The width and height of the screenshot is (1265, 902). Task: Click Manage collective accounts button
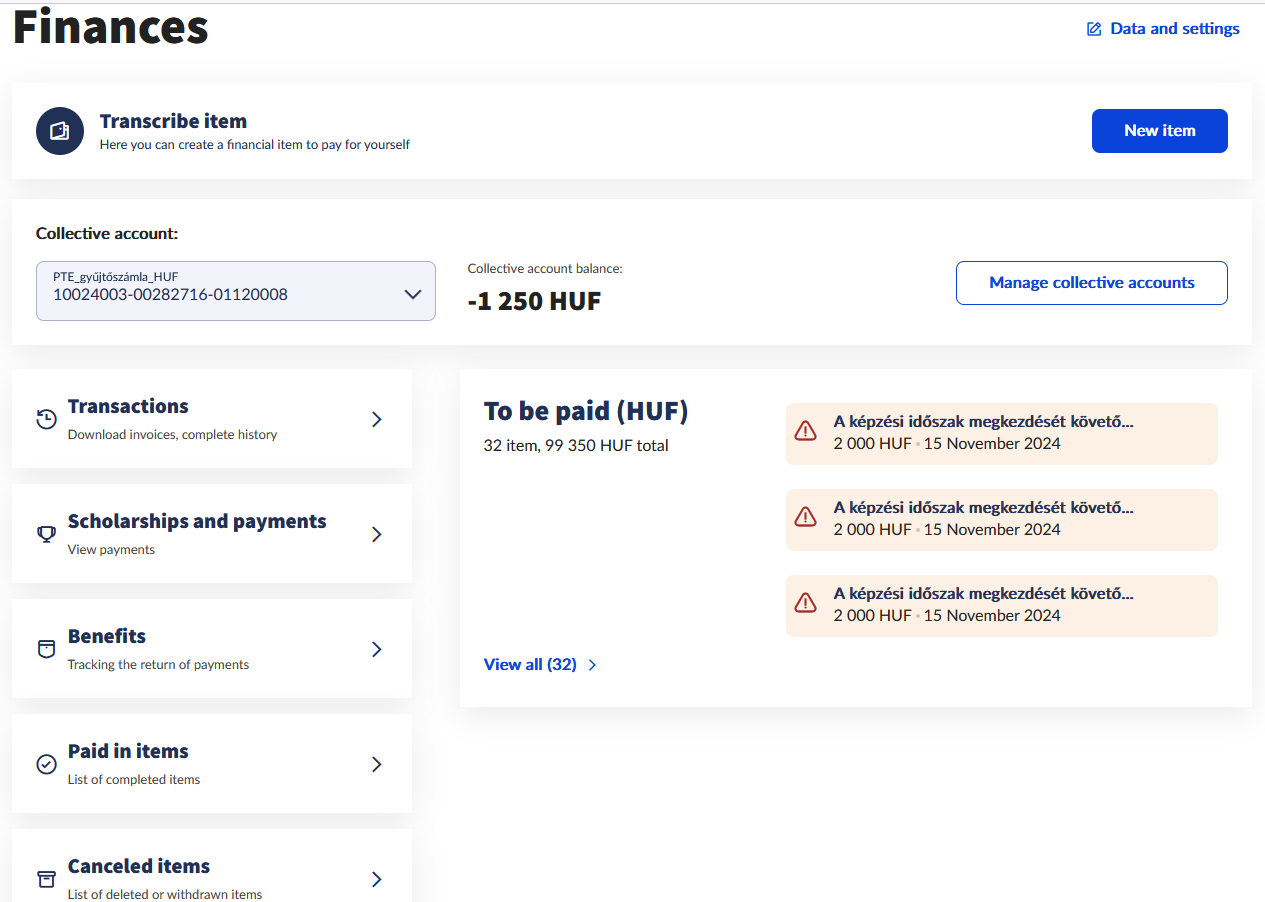[1091, 283]
